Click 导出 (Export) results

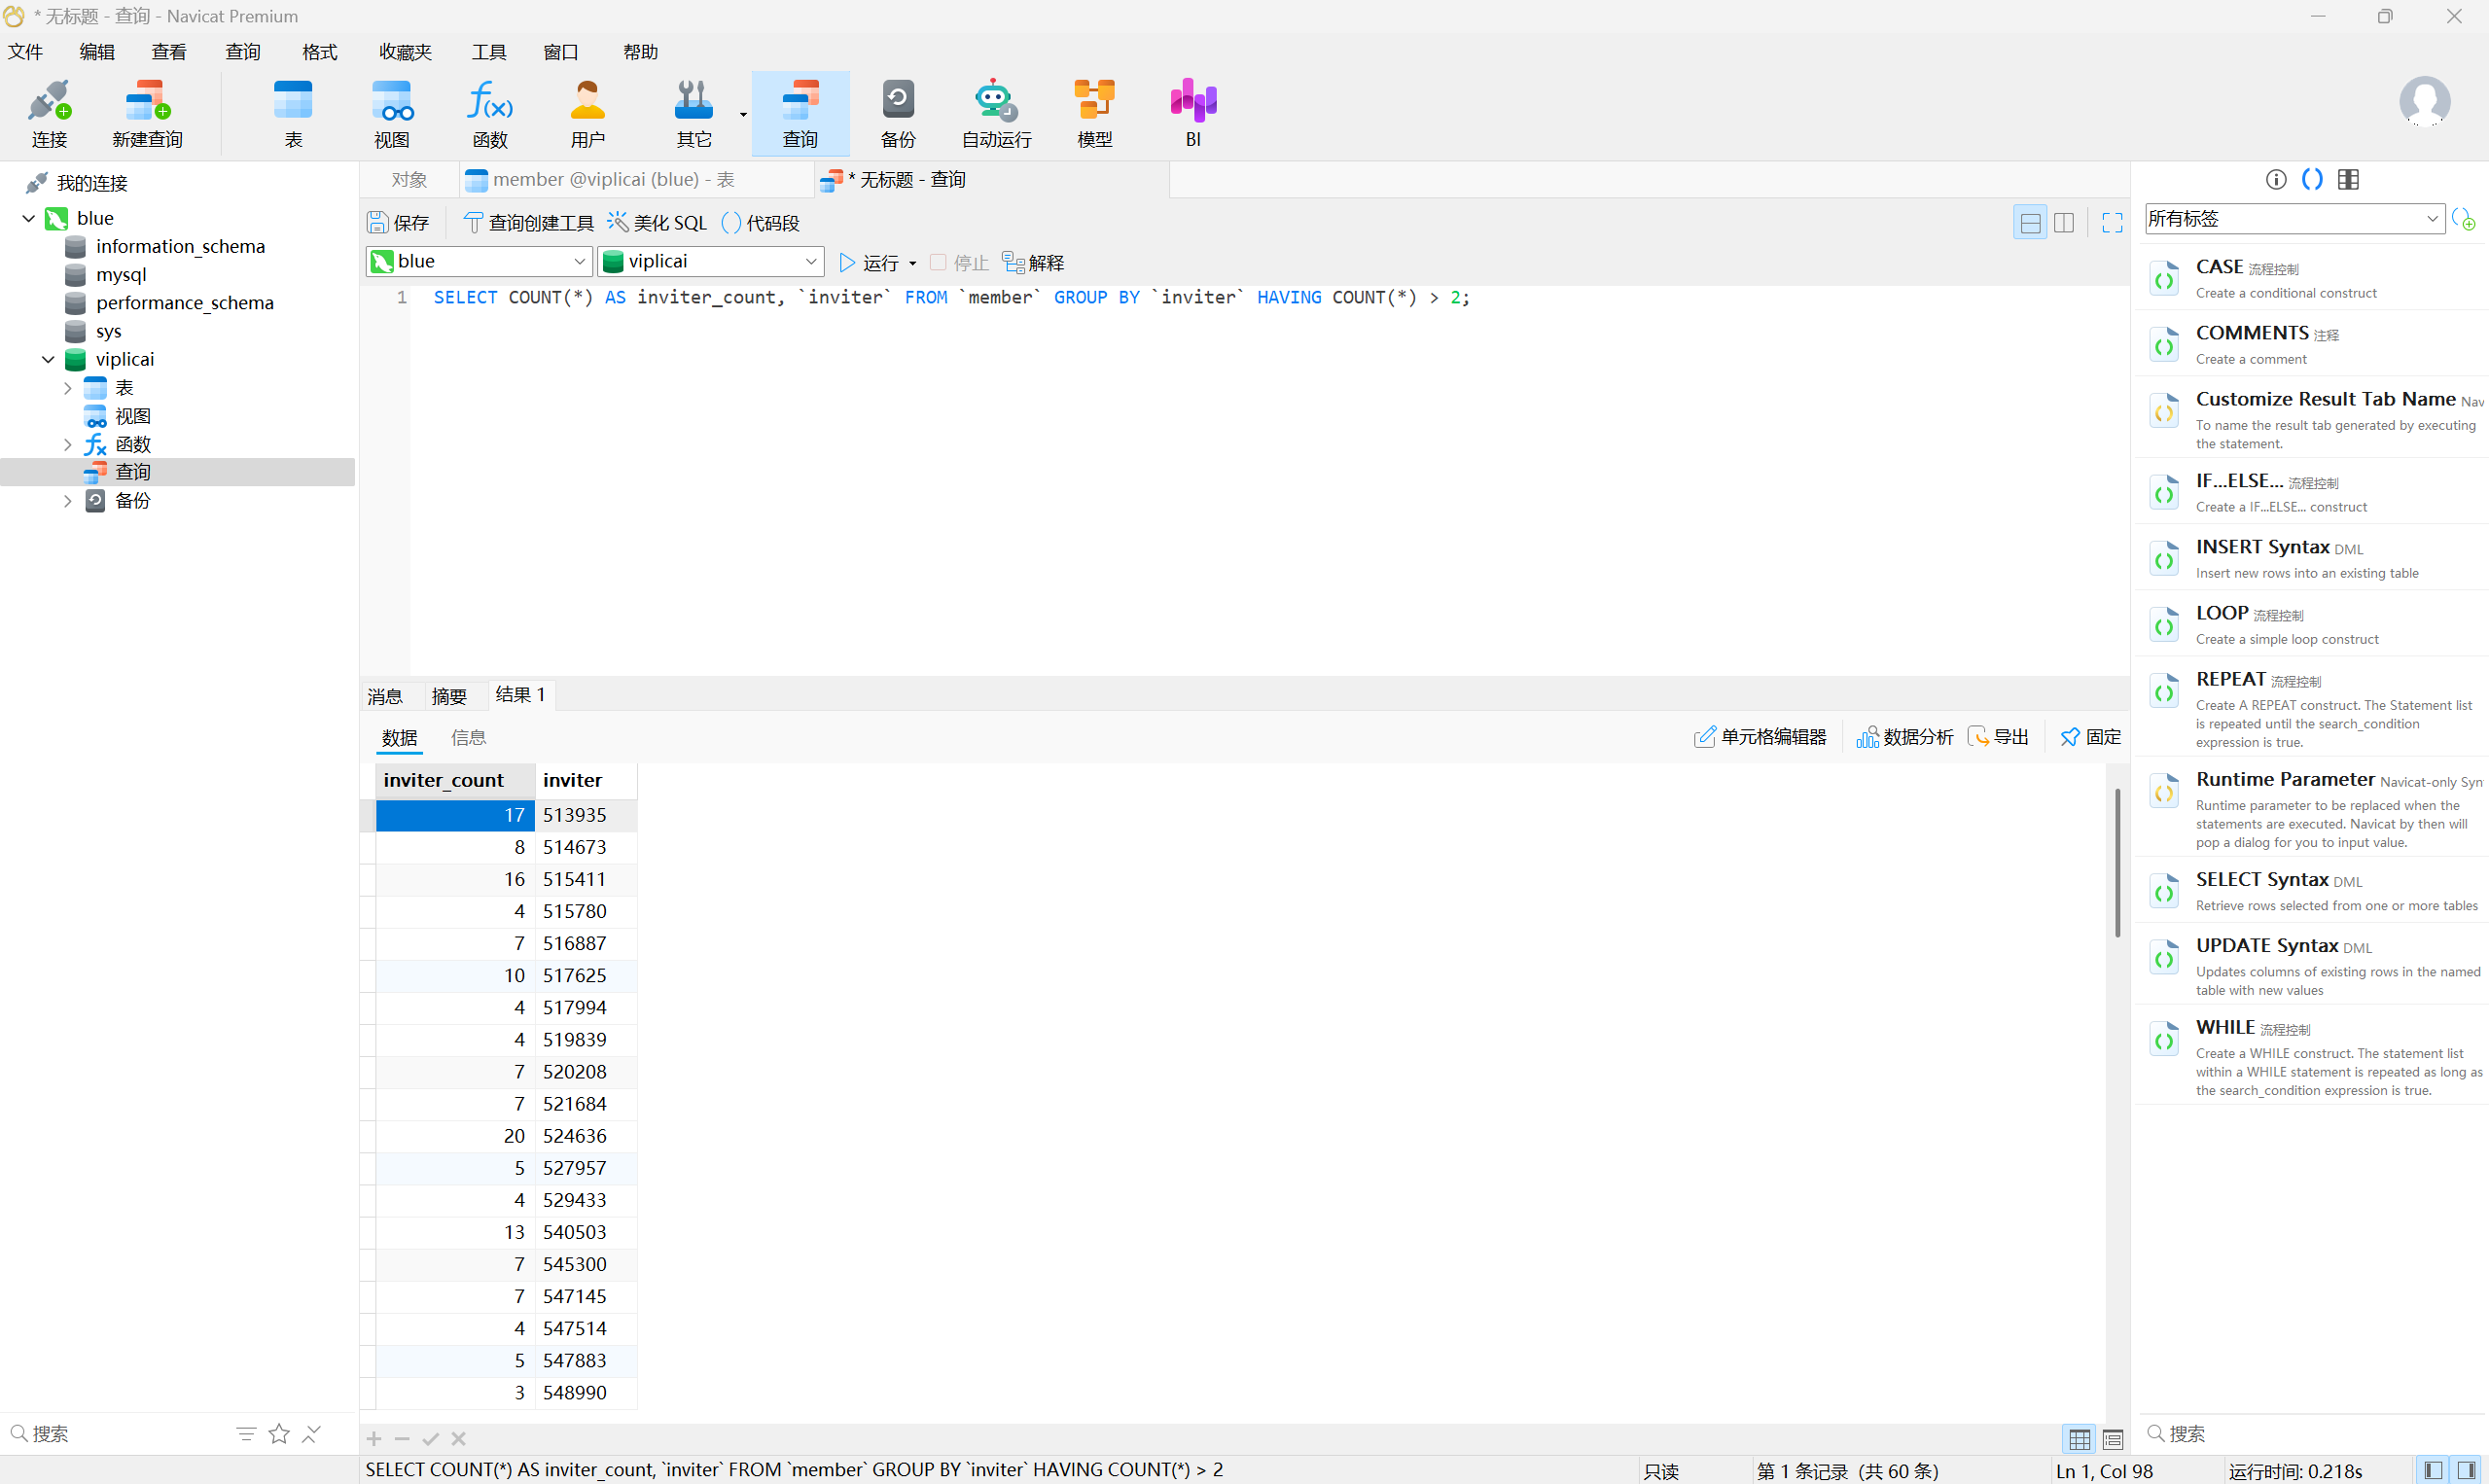pos(1998,737)
